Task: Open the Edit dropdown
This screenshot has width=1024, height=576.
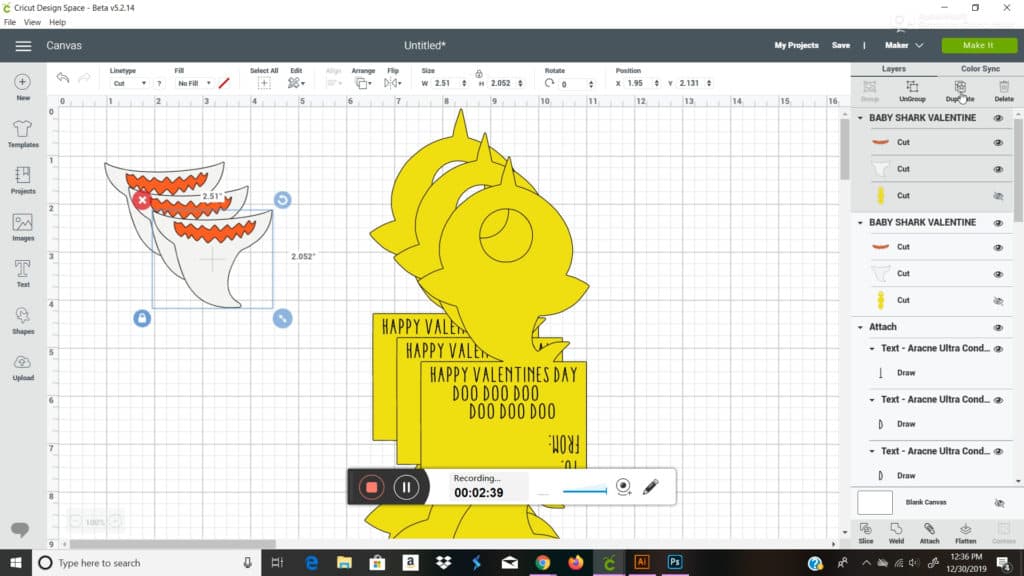Action: point(296,83)
